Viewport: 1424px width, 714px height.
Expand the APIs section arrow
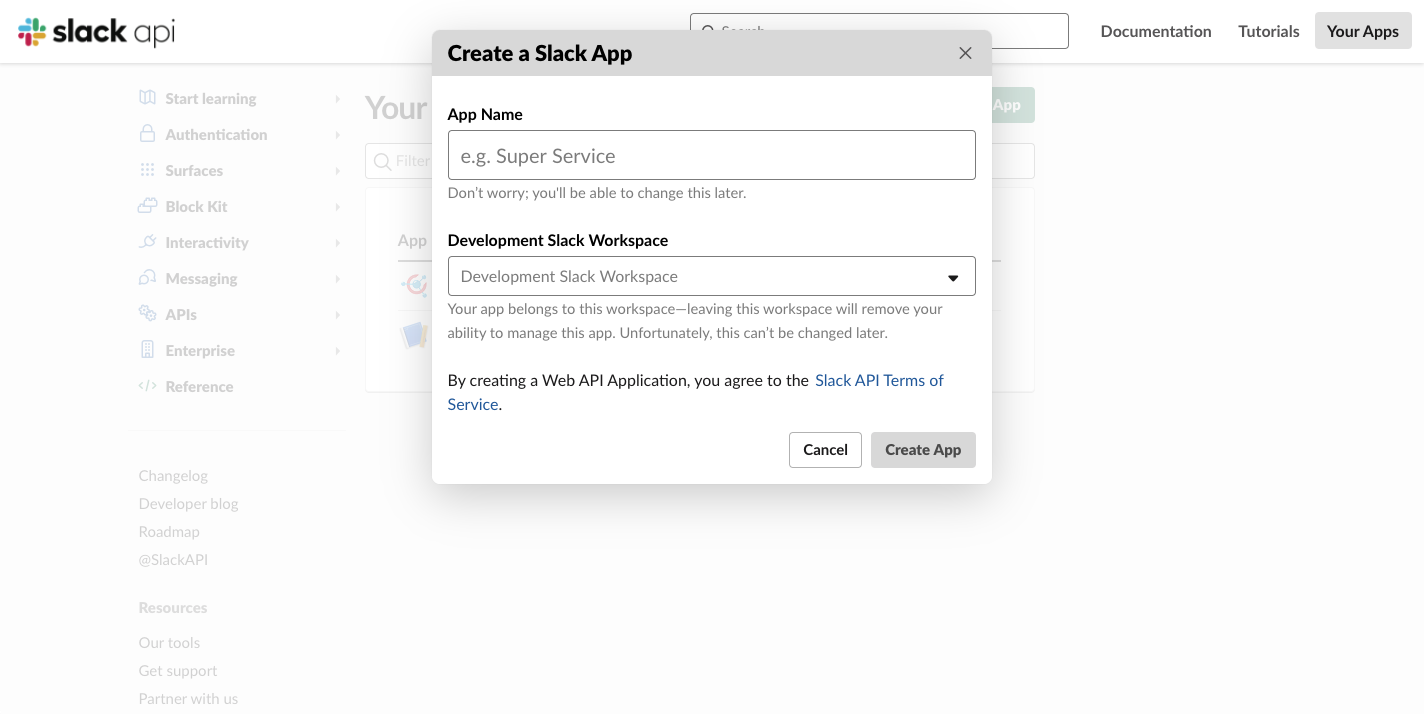(x=338, y=315)
